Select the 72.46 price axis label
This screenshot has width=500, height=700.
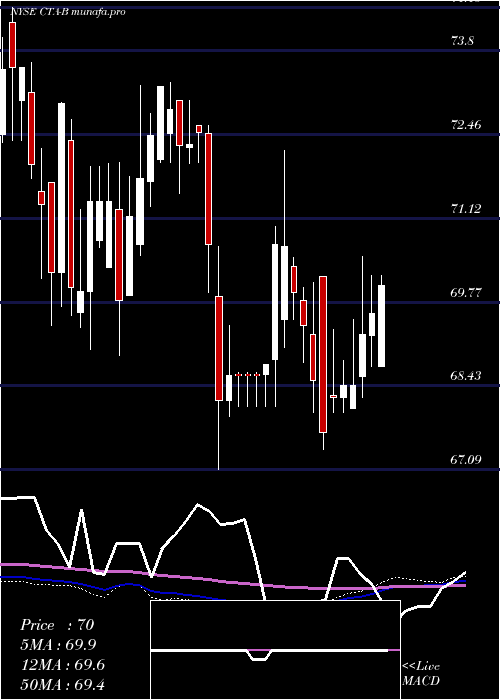pos(466,125)
